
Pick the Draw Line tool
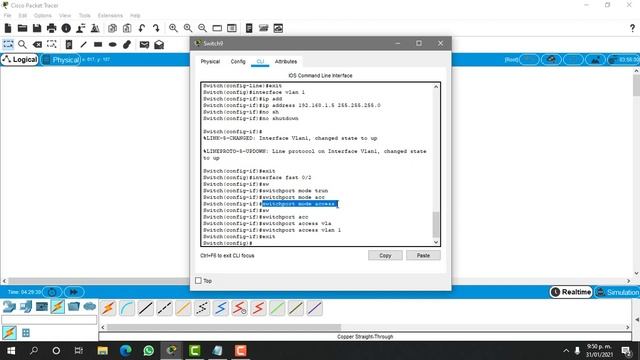[84, 44]
